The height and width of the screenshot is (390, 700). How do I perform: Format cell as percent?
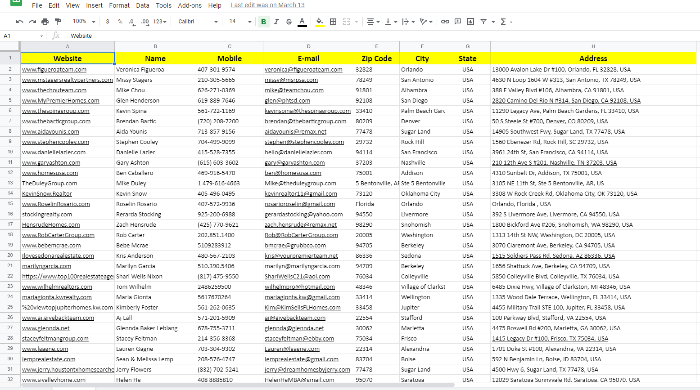[120, 21]
